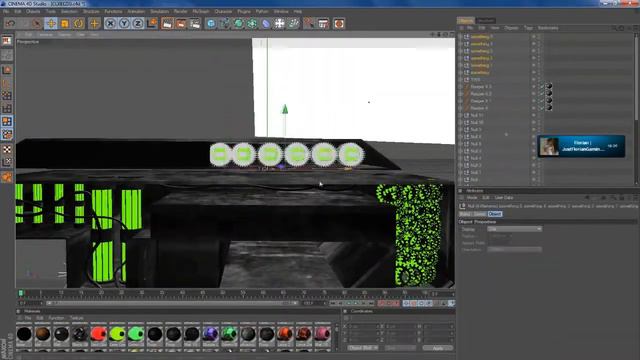
Task: Click the Object manager vertical scrollbar
Action: coord(637,78)
